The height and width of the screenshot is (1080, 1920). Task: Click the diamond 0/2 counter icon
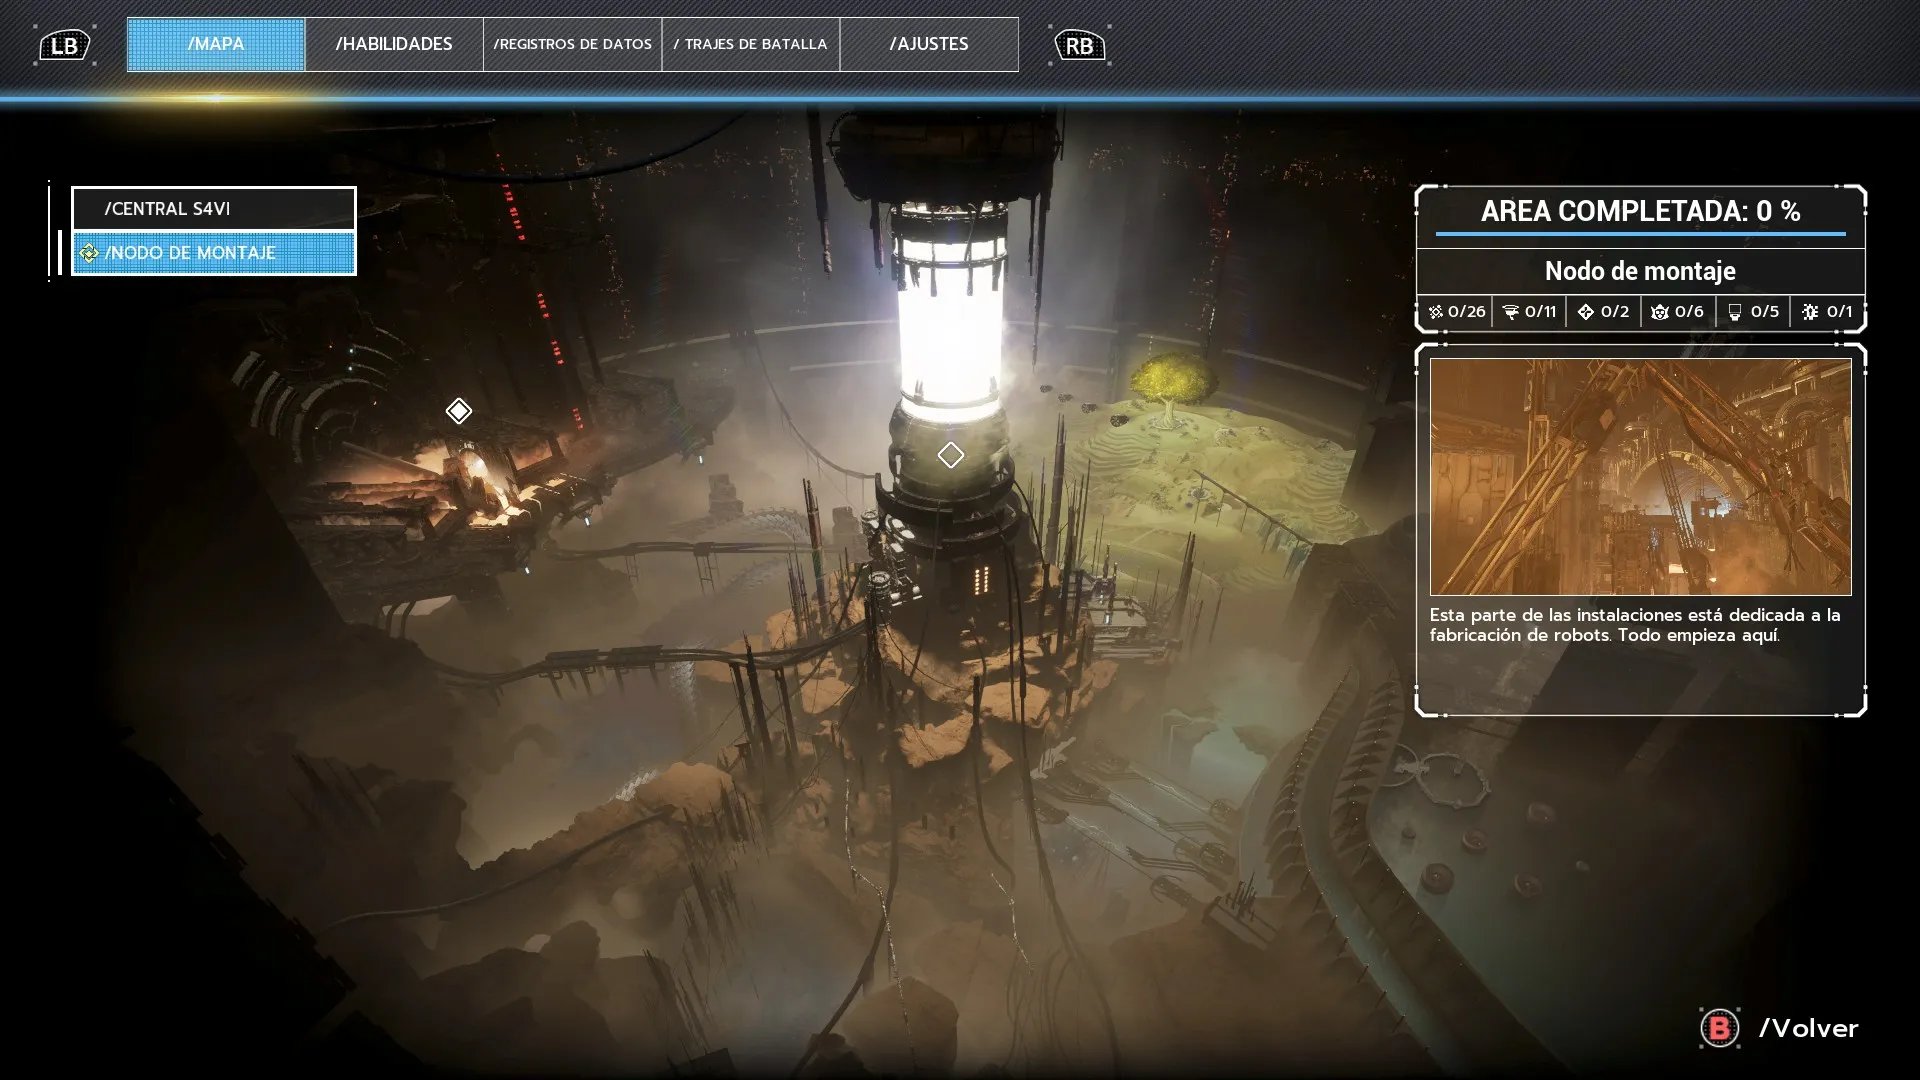(x=1586, y=312)
